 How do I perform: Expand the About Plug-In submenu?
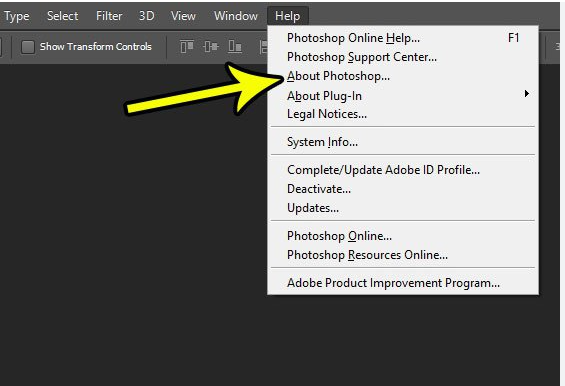coord(403,96)
